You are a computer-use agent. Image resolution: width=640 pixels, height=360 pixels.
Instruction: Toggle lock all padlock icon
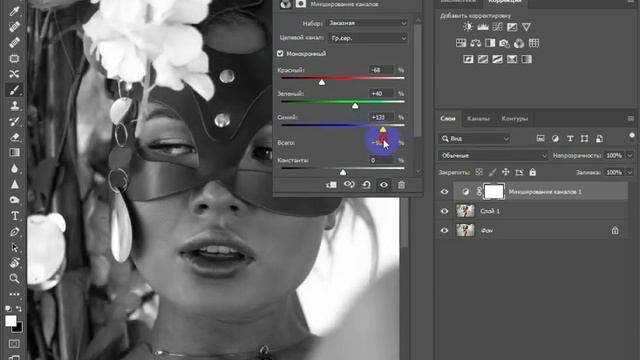pos(533,172)
